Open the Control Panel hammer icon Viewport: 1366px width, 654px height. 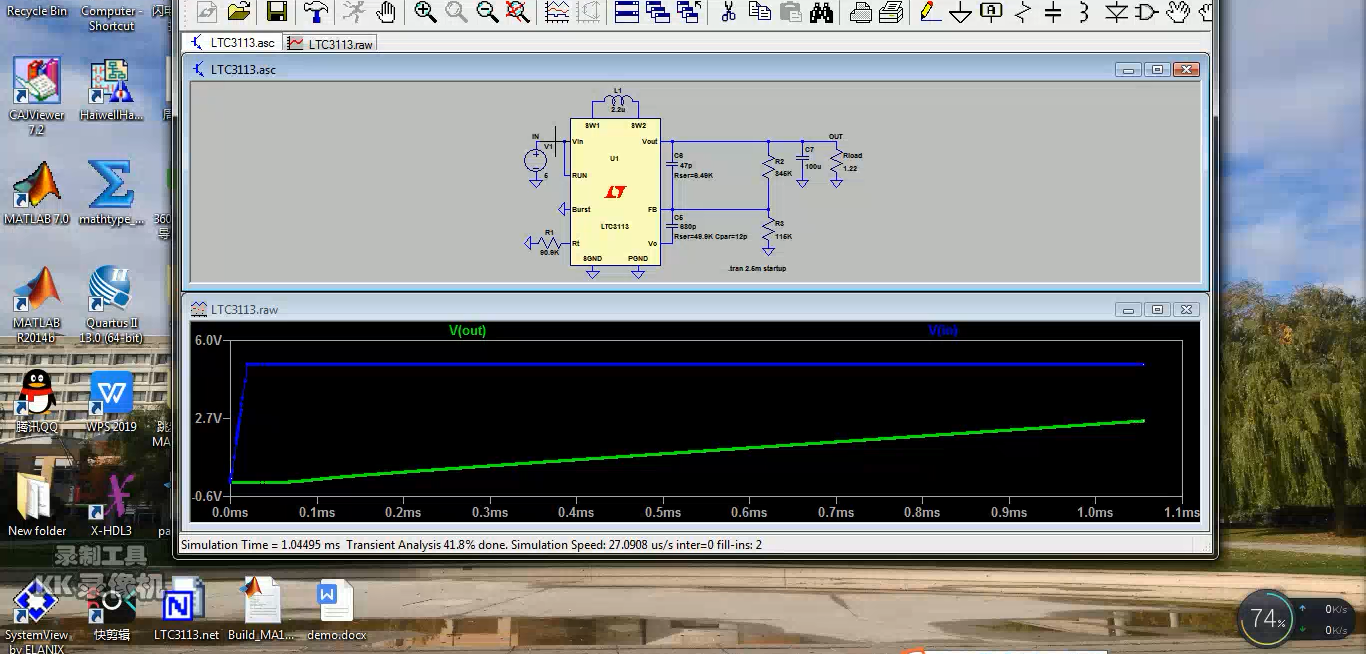(316, 12)
